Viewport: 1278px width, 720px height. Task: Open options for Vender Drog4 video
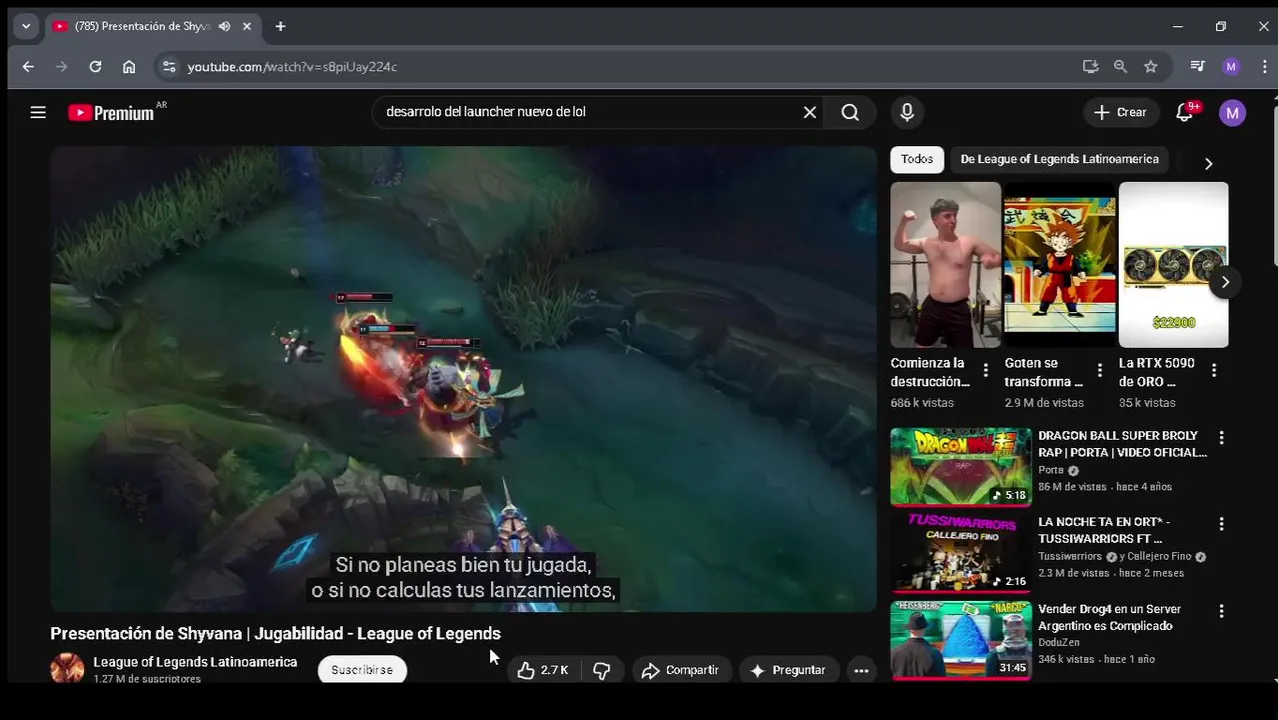pyautogui.click(x=1221, y=611)
